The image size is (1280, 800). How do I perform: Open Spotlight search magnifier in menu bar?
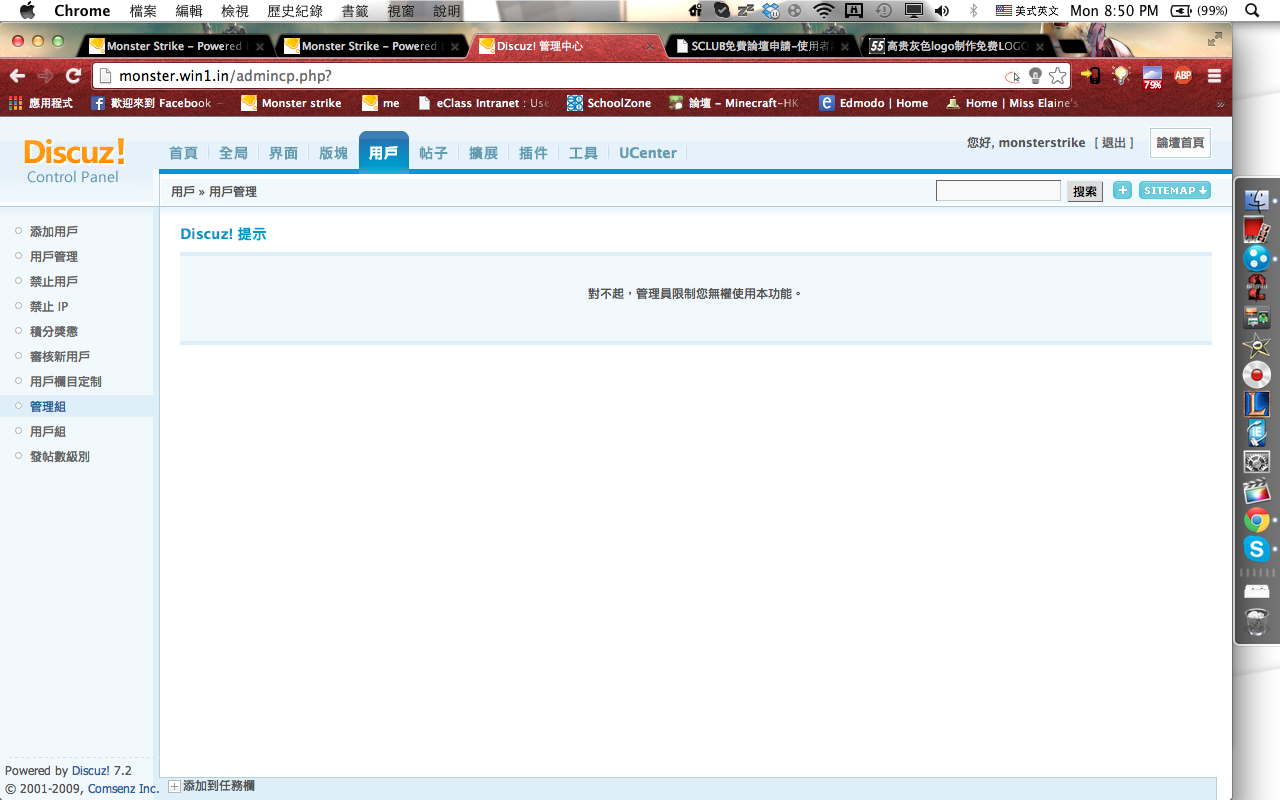click(1252, 10)
